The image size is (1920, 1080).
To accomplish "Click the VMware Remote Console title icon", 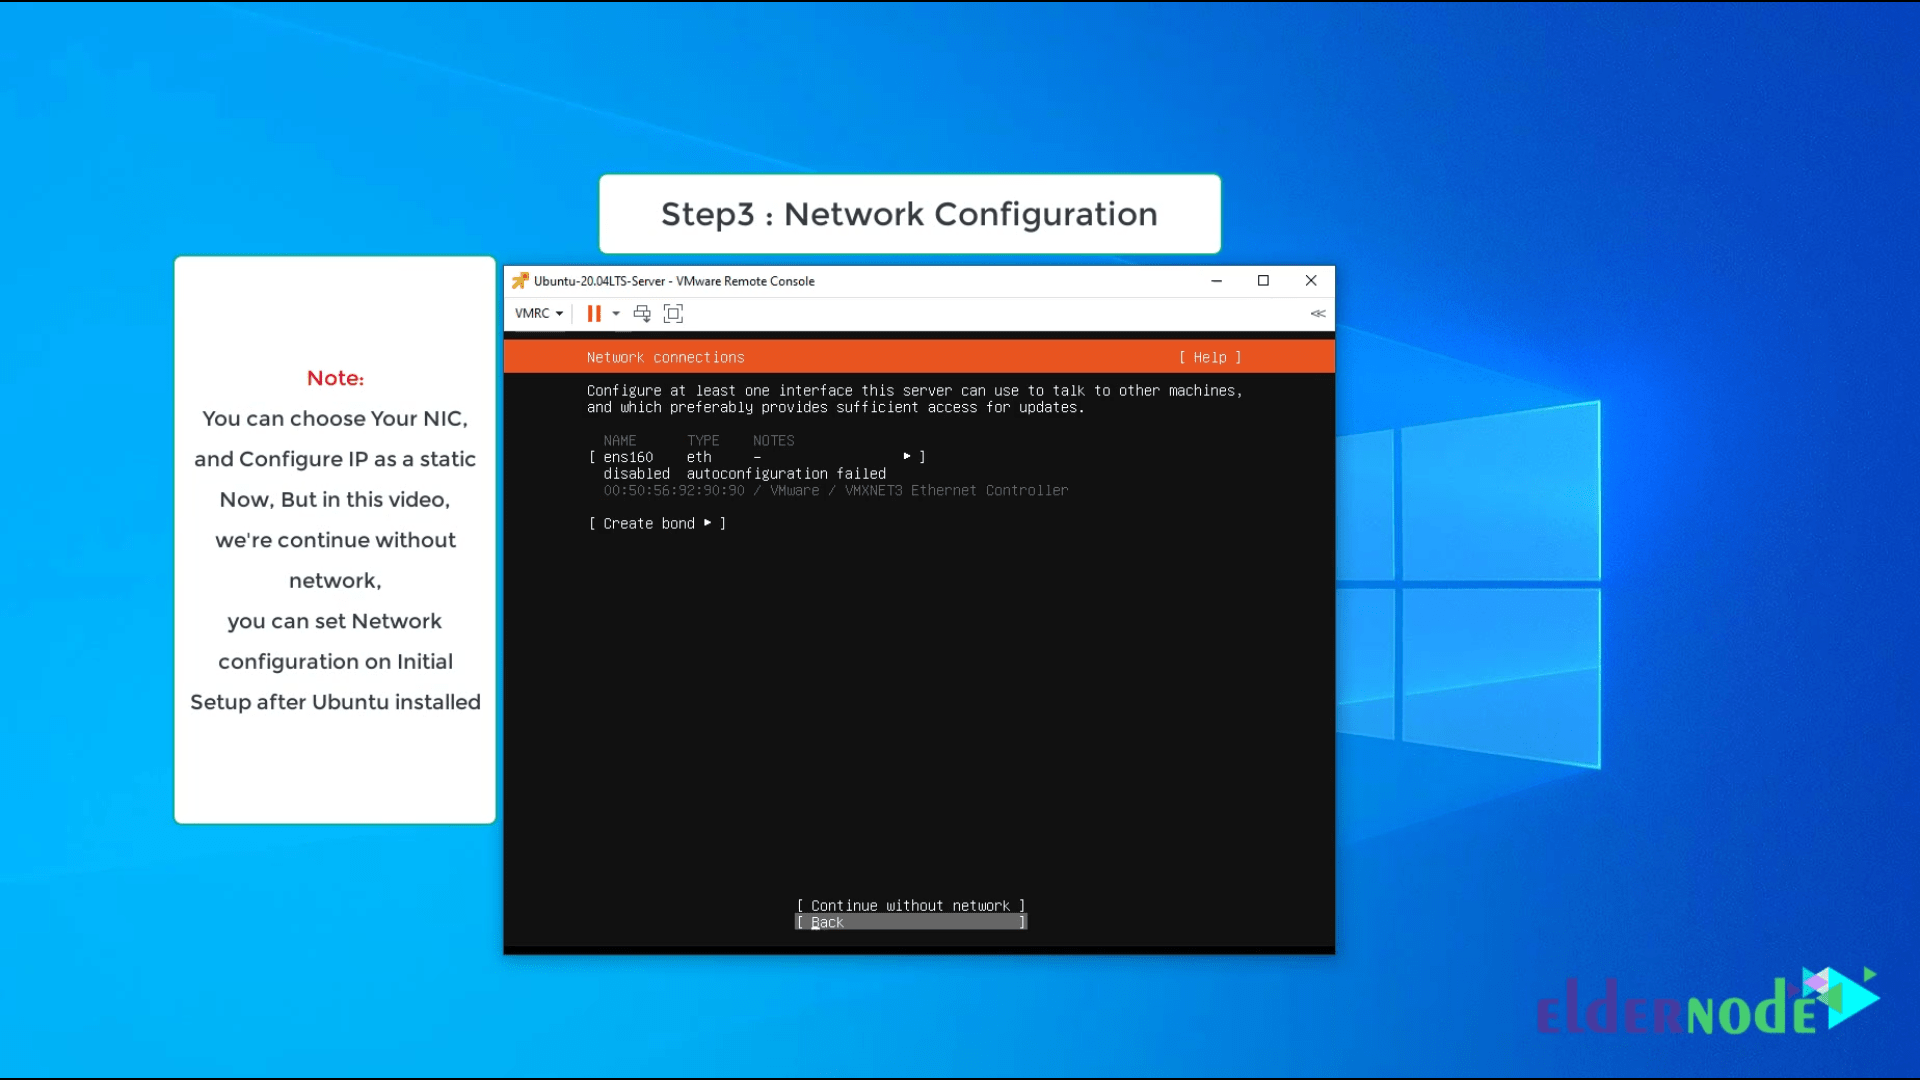I will tap(520, 281).
